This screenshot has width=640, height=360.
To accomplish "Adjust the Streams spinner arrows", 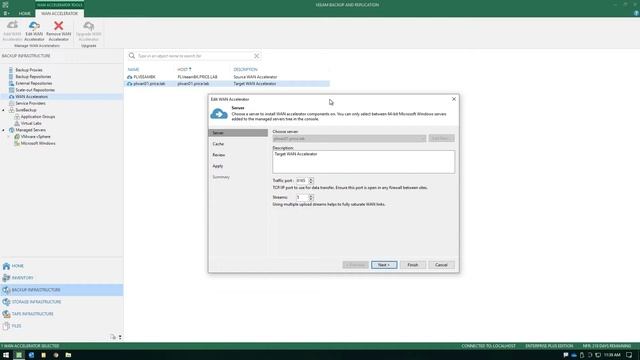I will click(311, 198).
